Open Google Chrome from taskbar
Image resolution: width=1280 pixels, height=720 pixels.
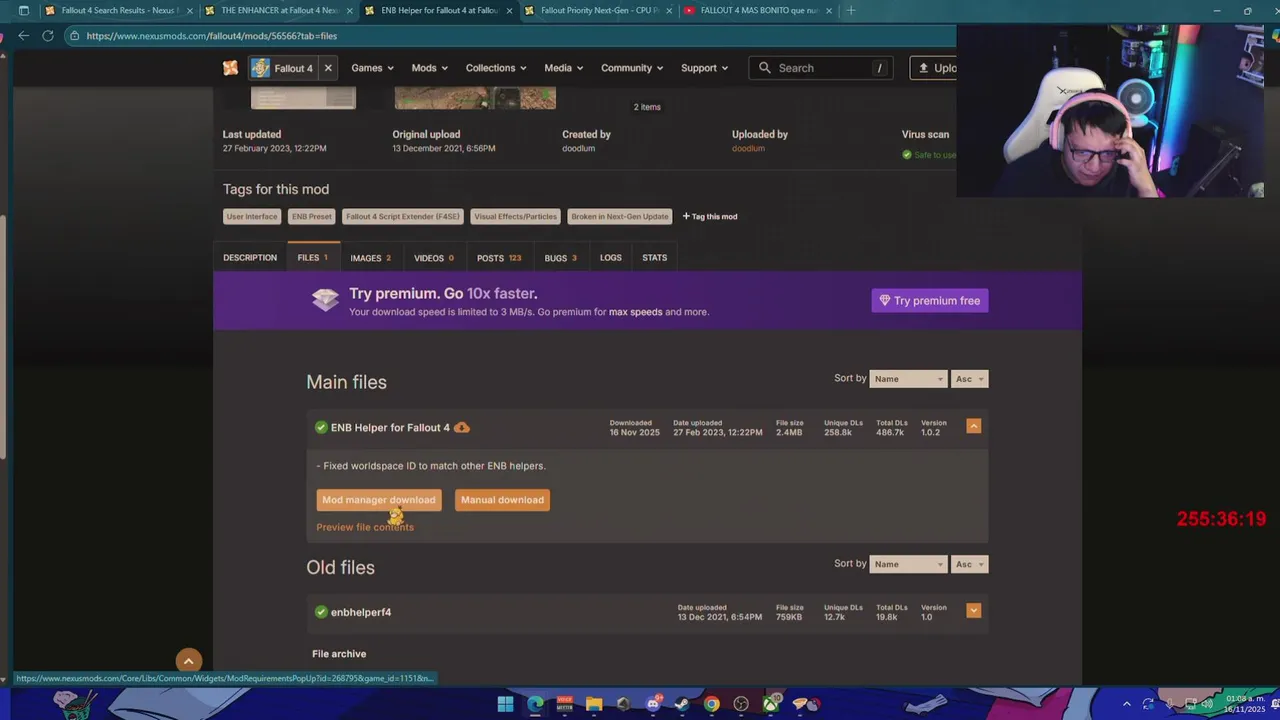click(711, 704)
